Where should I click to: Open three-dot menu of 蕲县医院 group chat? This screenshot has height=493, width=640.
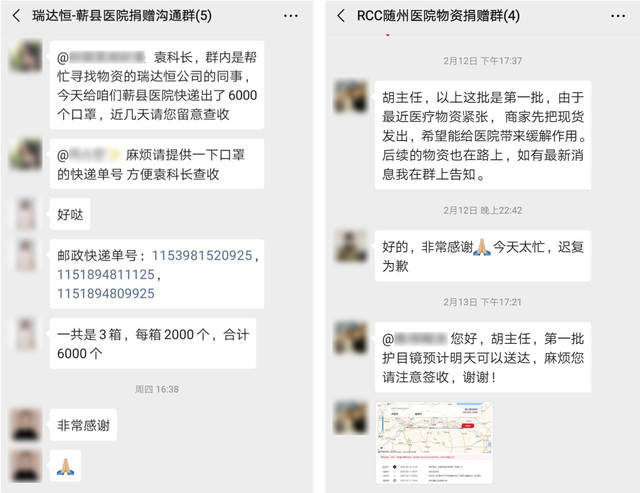tap(290, 16)
